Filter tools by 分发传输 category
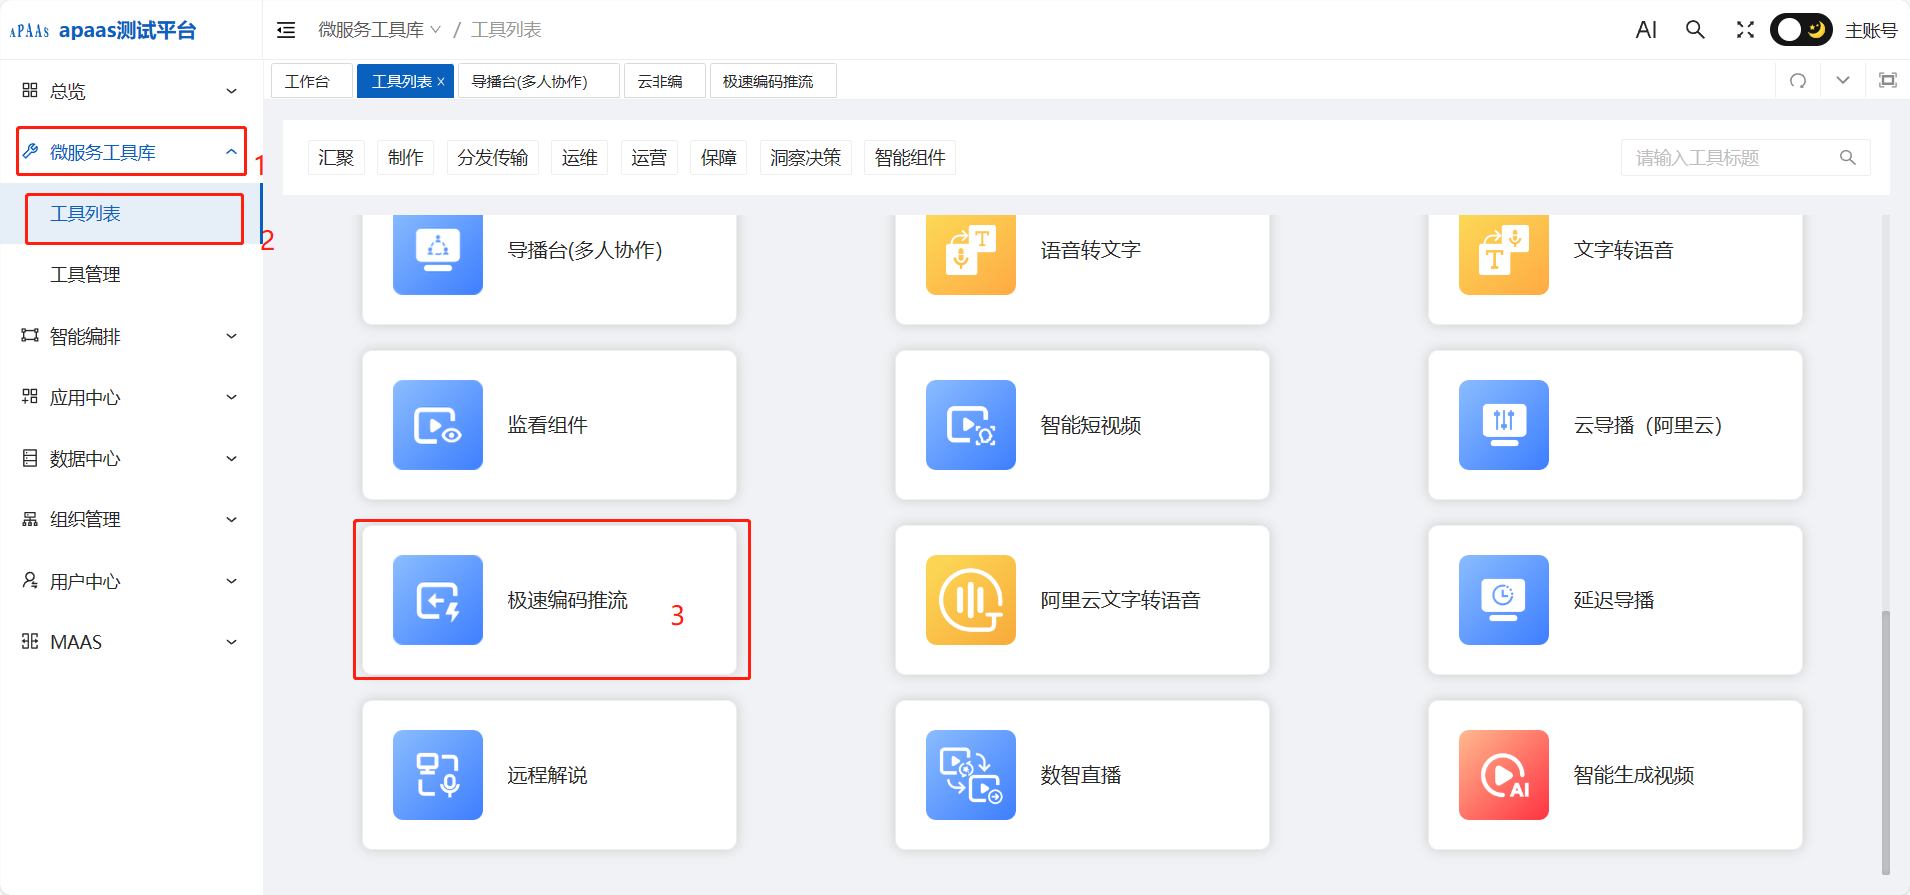The image size is (1910, 895). [492, 158]
